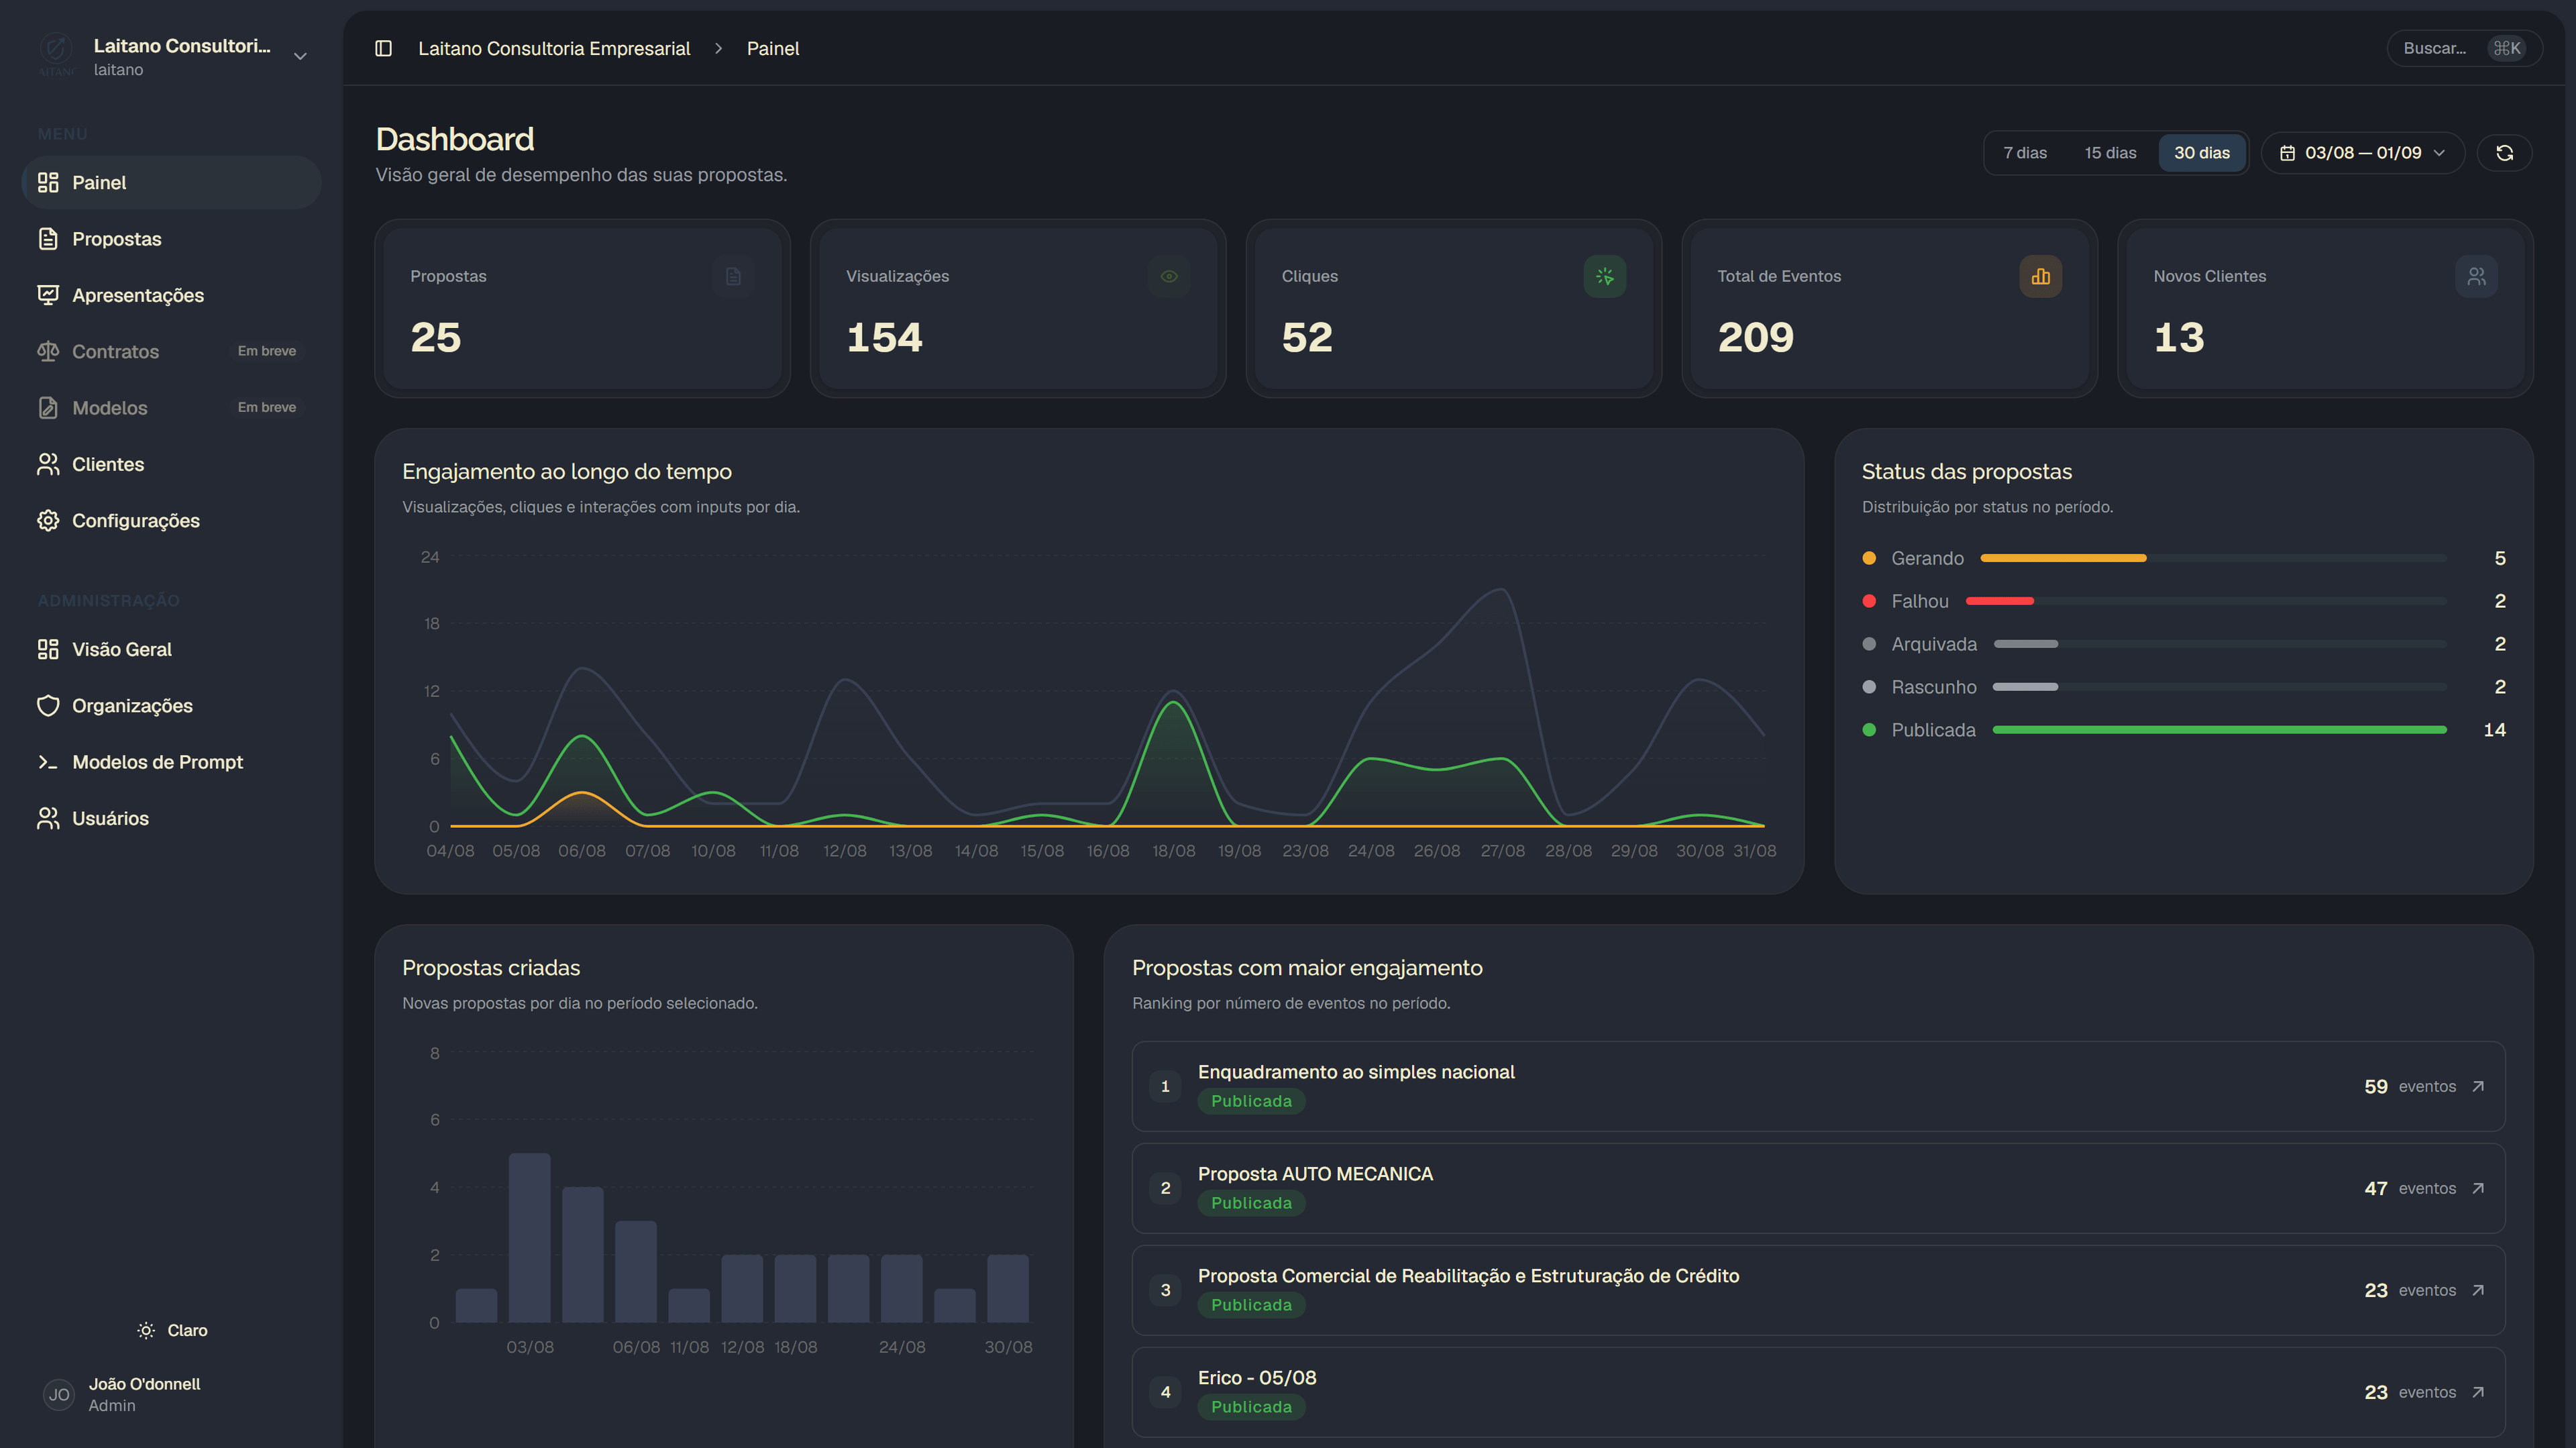
Task: Click the Buscar search field
Action: tap(2464, 48)
